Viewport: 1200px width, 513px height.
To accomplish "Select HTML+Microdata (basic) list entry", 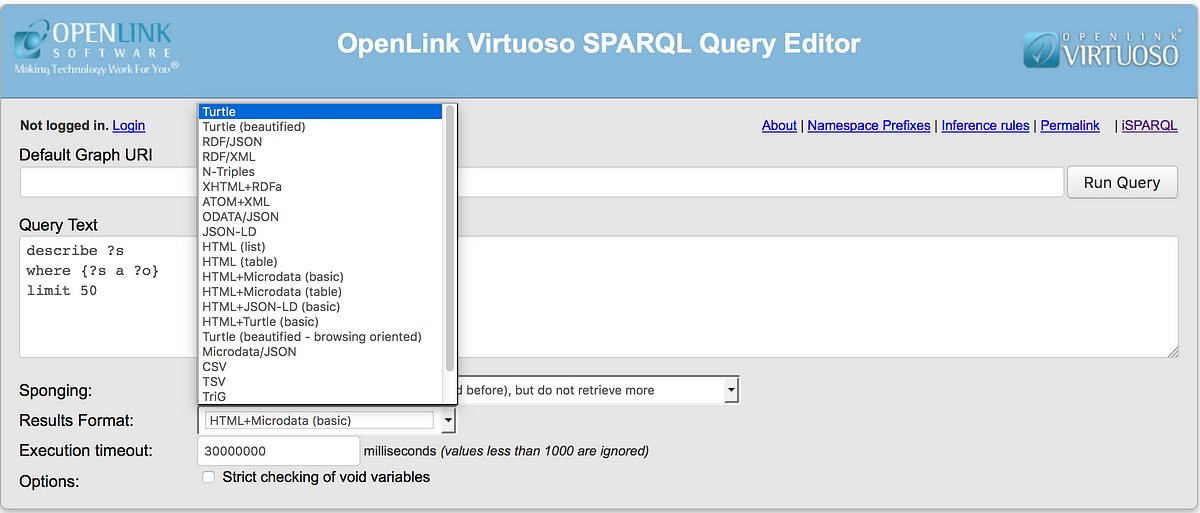I will [x=320, y=277].
